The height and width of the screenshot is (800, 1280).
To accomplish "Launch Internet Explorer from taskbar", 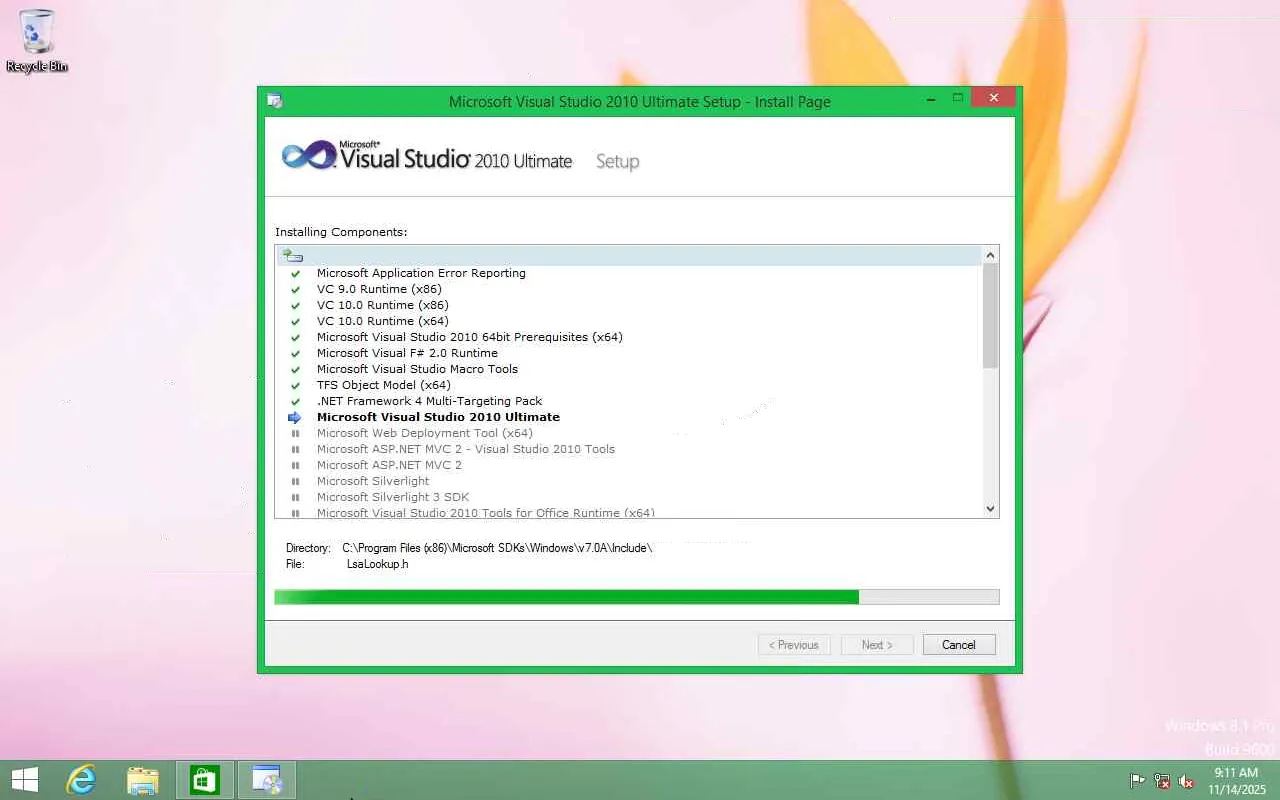I will coord(80,780).
